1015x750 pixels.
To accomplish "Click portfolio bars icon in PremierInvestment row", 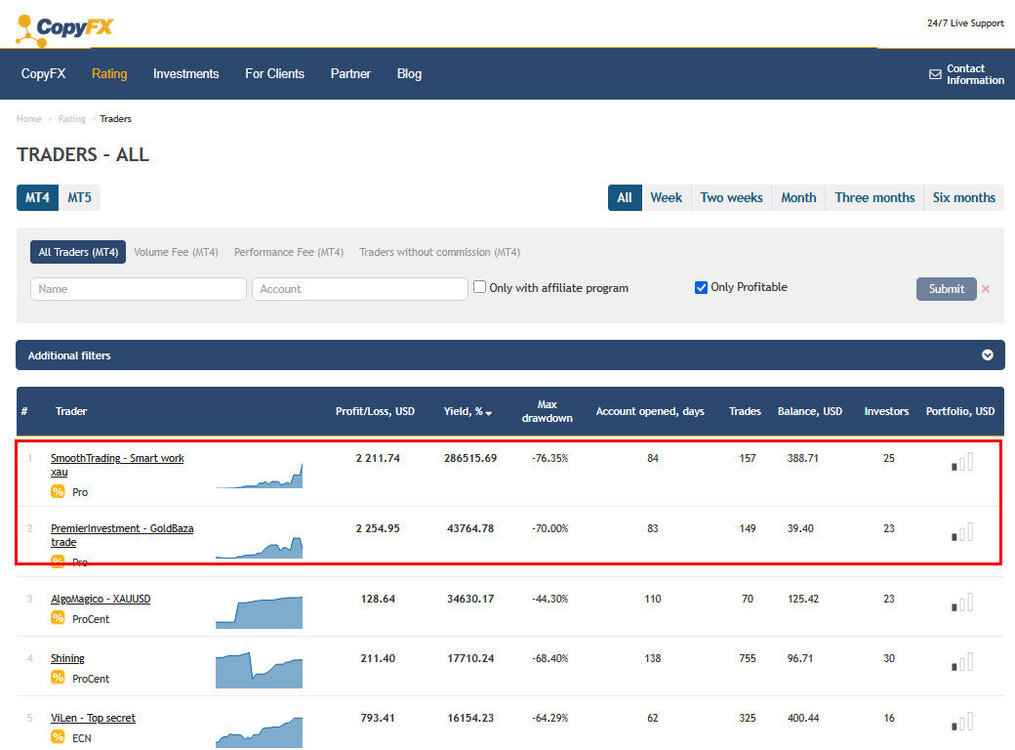I will [962, 532].
